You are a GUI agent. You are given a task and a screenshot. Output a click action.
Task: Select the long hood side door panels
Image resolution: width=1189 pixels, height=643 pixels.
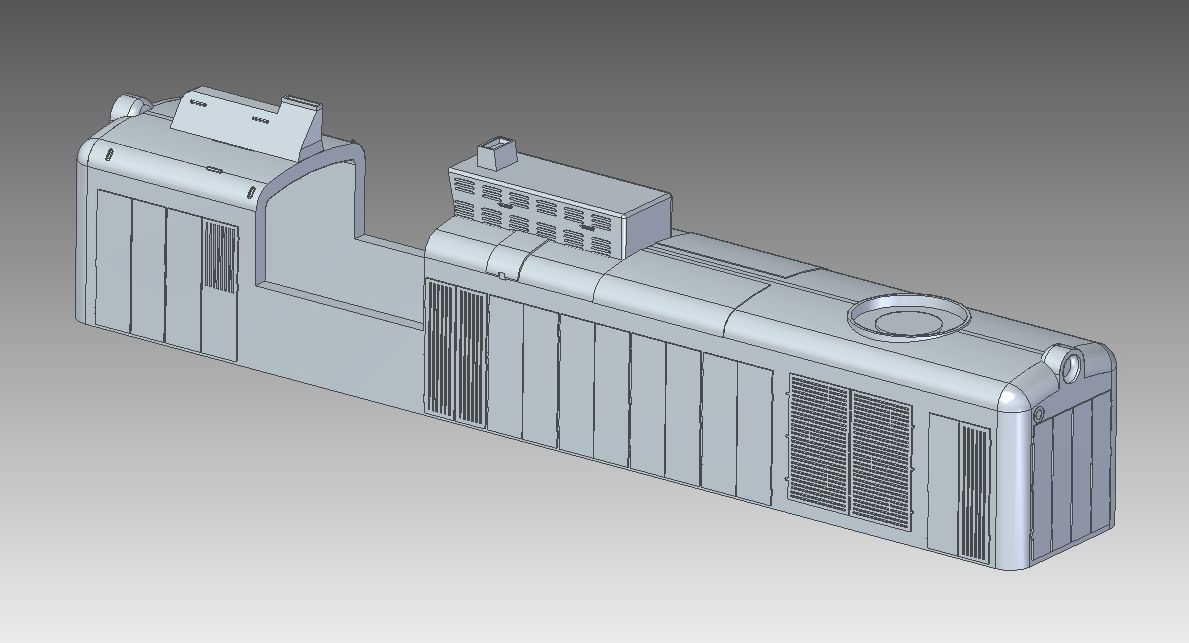(630, 400)
